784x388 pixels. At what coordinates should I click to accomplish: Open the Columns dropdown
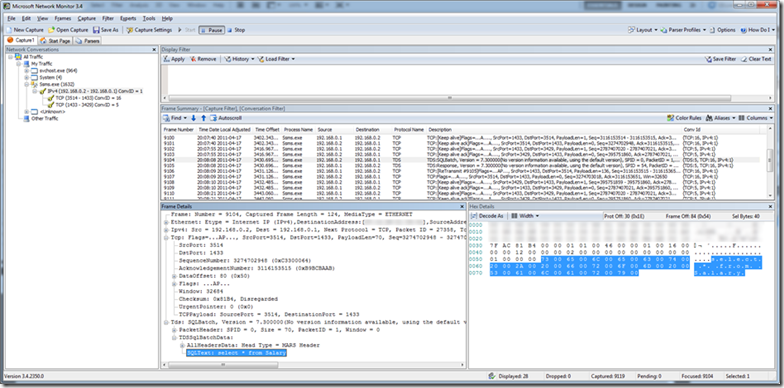coord(756,118)
